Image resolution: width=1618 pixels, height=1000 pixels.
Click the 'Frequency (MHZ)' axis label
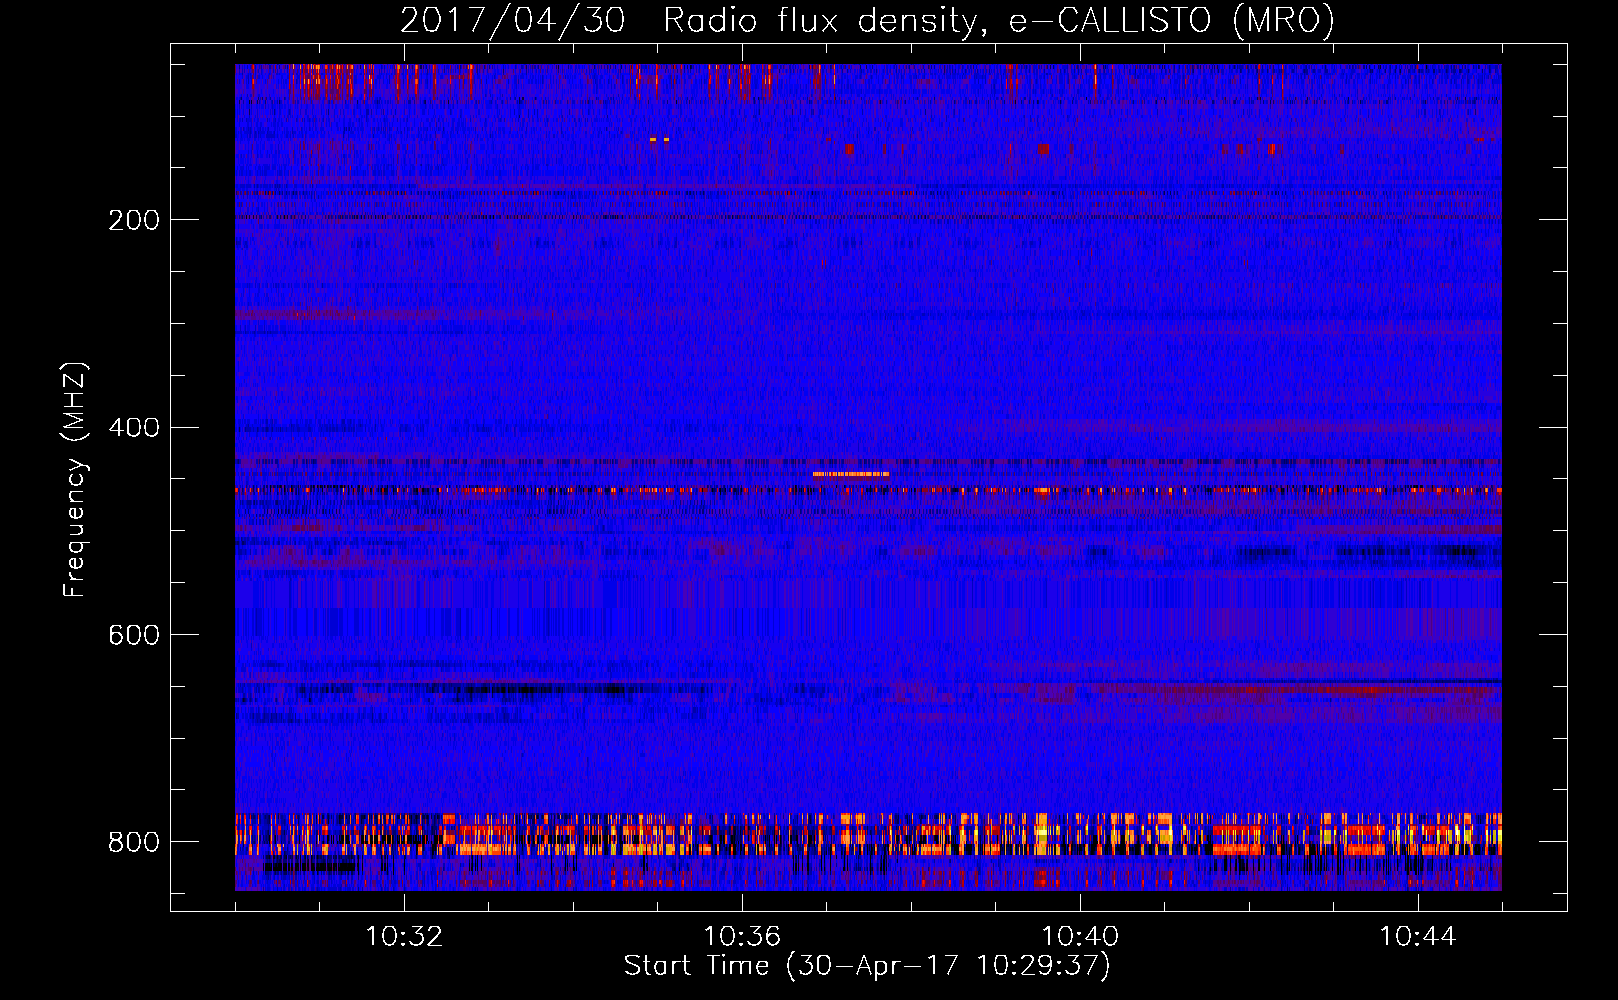click(x=75, y=480)
